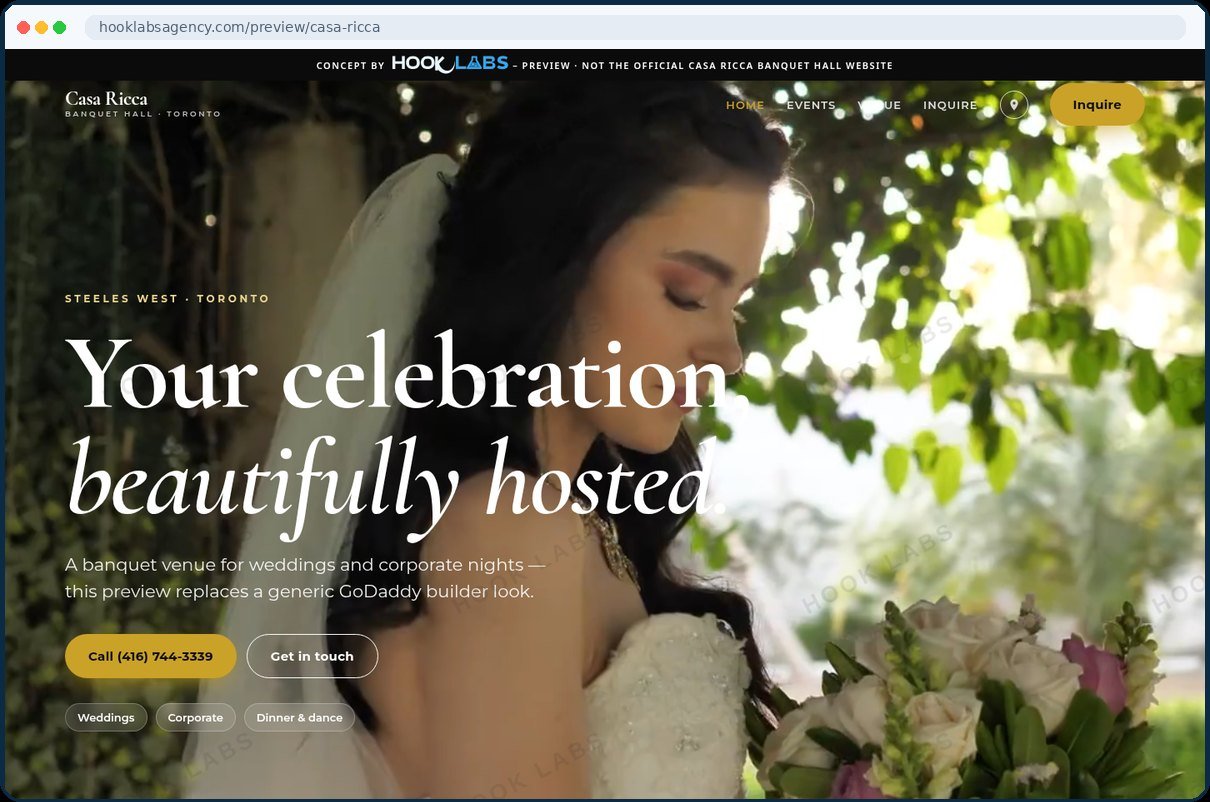1210x802 pixels.
Task: Click the "Banquet Hall · Toronto" subtitle
Action: [x=143, y=114]
